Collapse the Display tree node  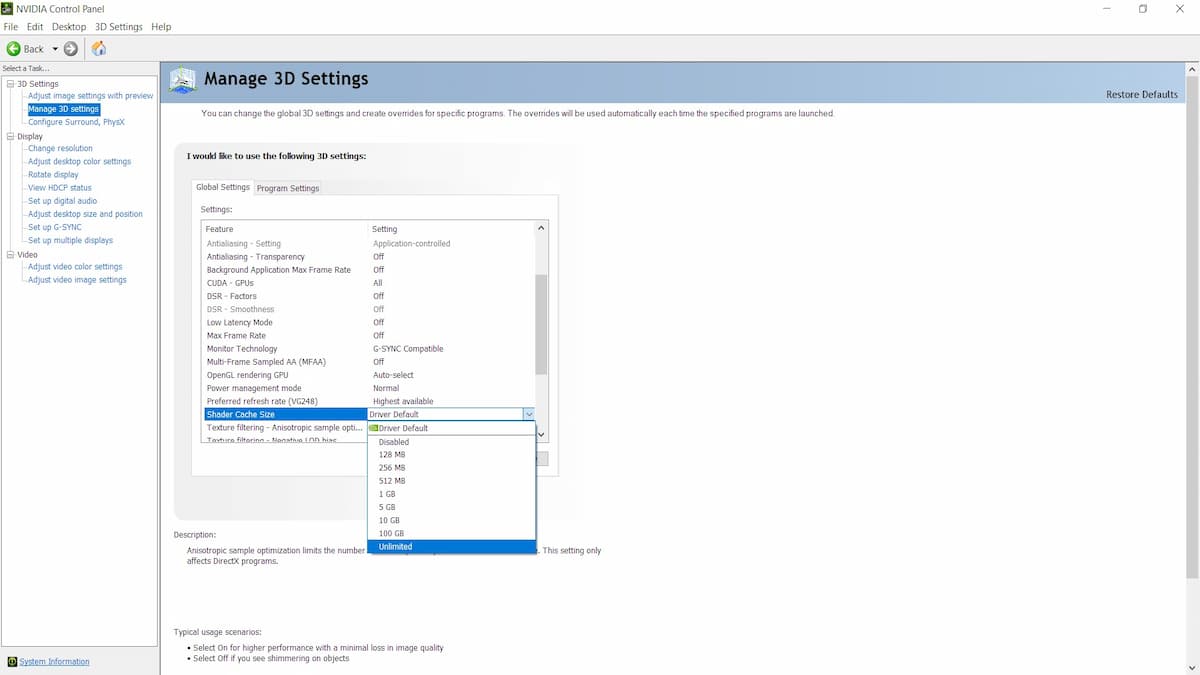coord(10,136)
